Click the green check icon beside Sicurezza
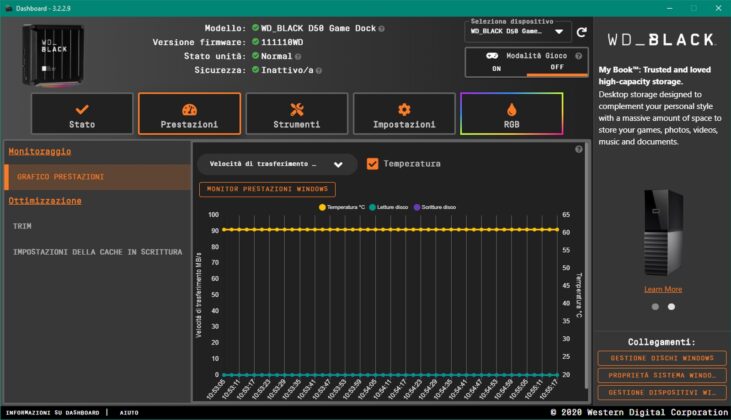 tap(255, 70)
